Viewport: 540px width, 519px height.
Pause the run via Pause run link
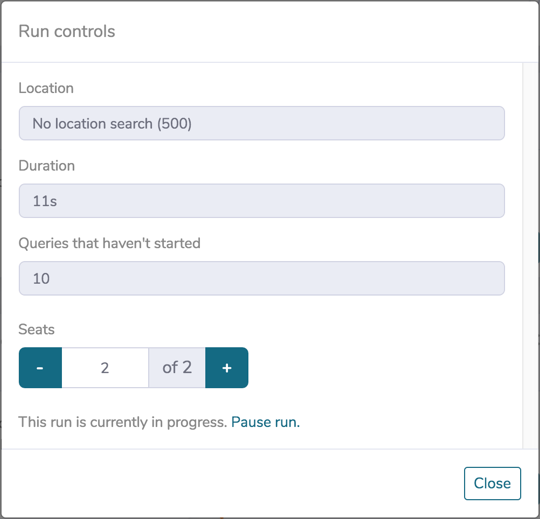pyautogui.click(x=265, y=422)
